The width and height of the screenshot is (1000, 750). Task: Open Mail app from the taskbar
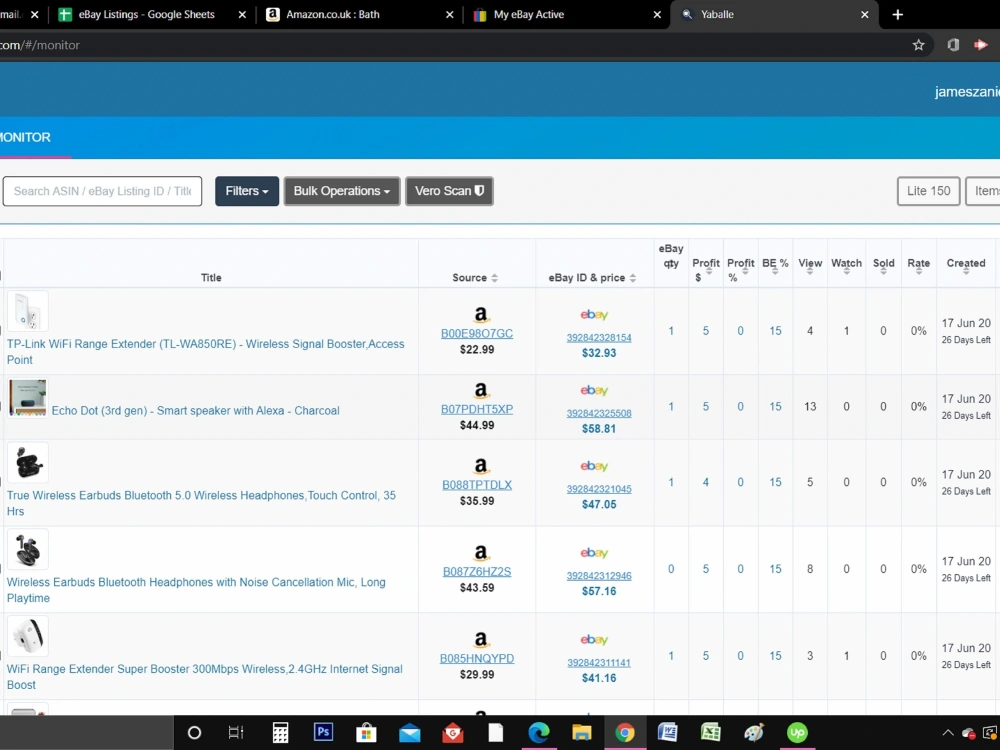coord(409,733)
